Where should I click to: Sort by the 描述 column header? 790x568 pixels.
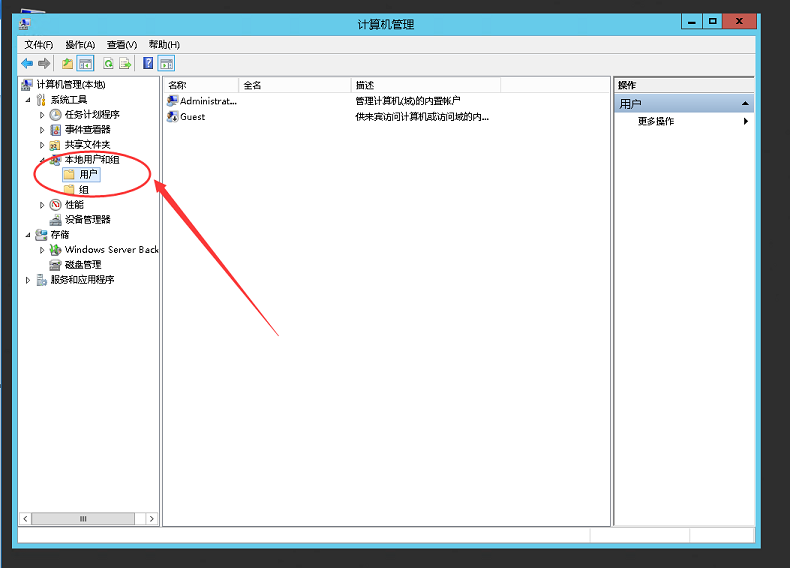(x=426, y=85)
